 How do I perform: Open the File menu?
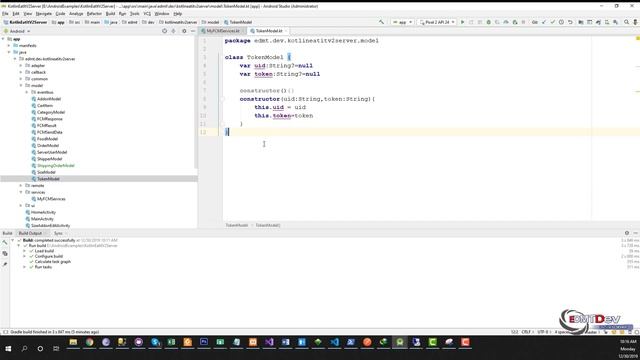[x=5, y=13]
